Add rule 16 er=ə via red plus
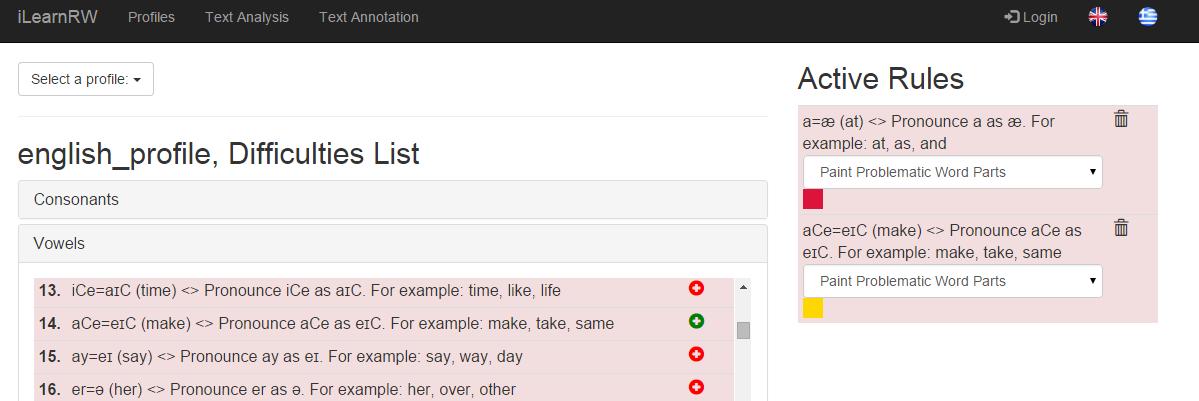1199x401 pixels. pyautogui.click(x=696, y=387)
